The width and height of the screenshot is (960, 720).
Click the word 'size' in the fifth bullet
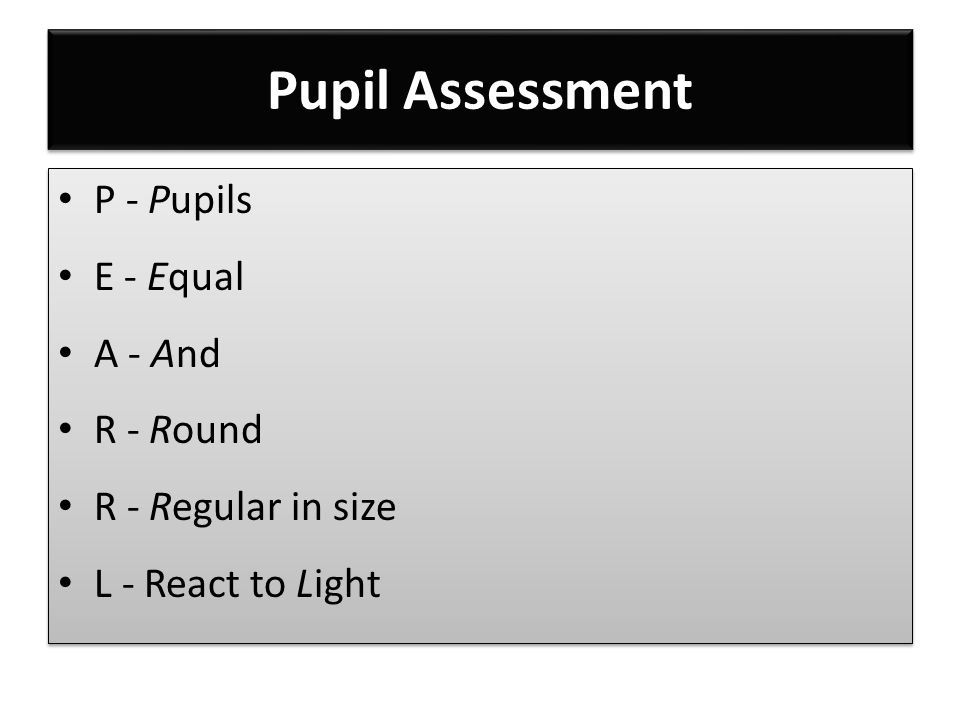click(x=364, y=508)
